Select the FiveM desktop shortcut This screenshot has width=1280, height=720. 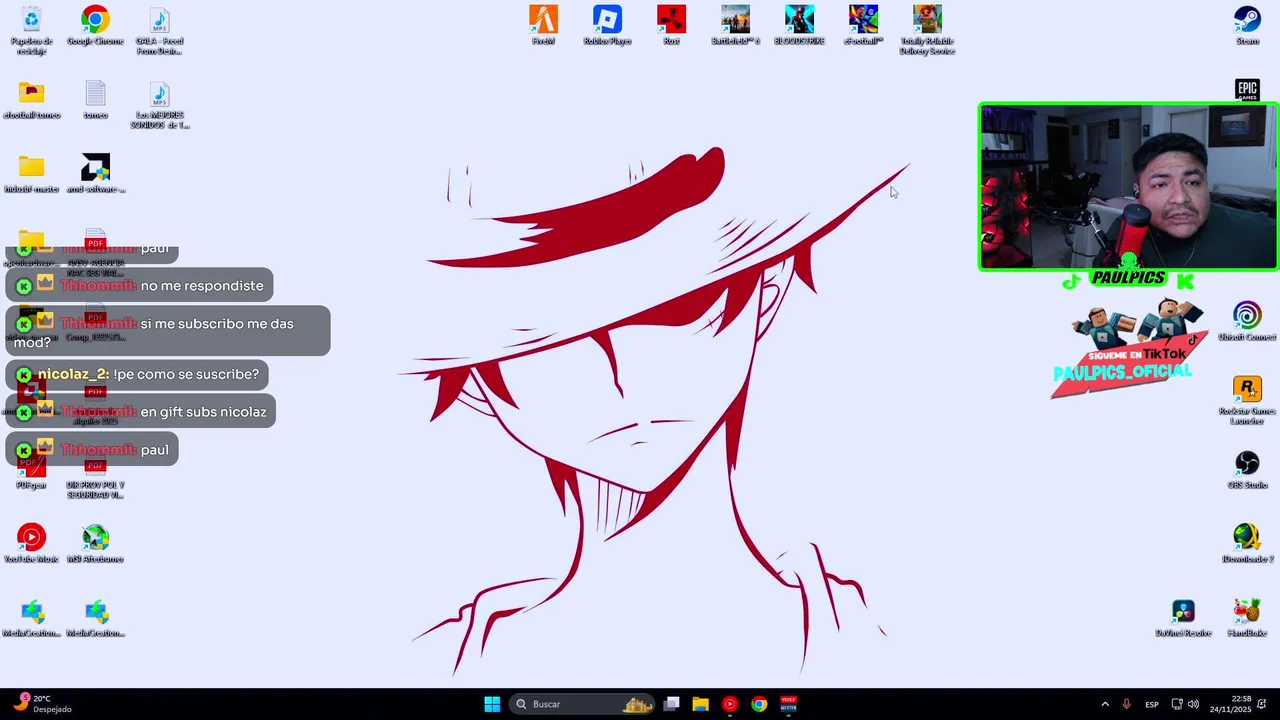(x=543, y=26)
